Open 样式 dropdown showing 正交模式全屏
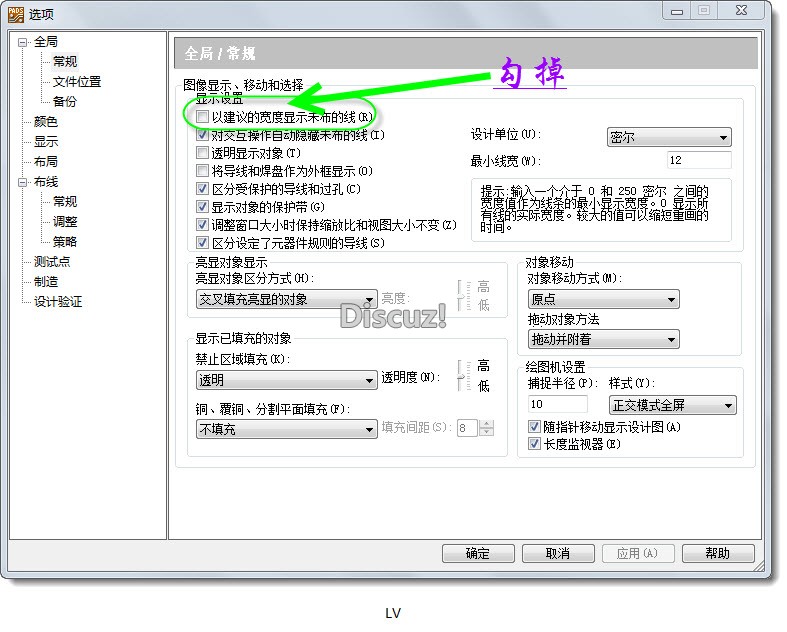787x632 pixels. (673, 405)
